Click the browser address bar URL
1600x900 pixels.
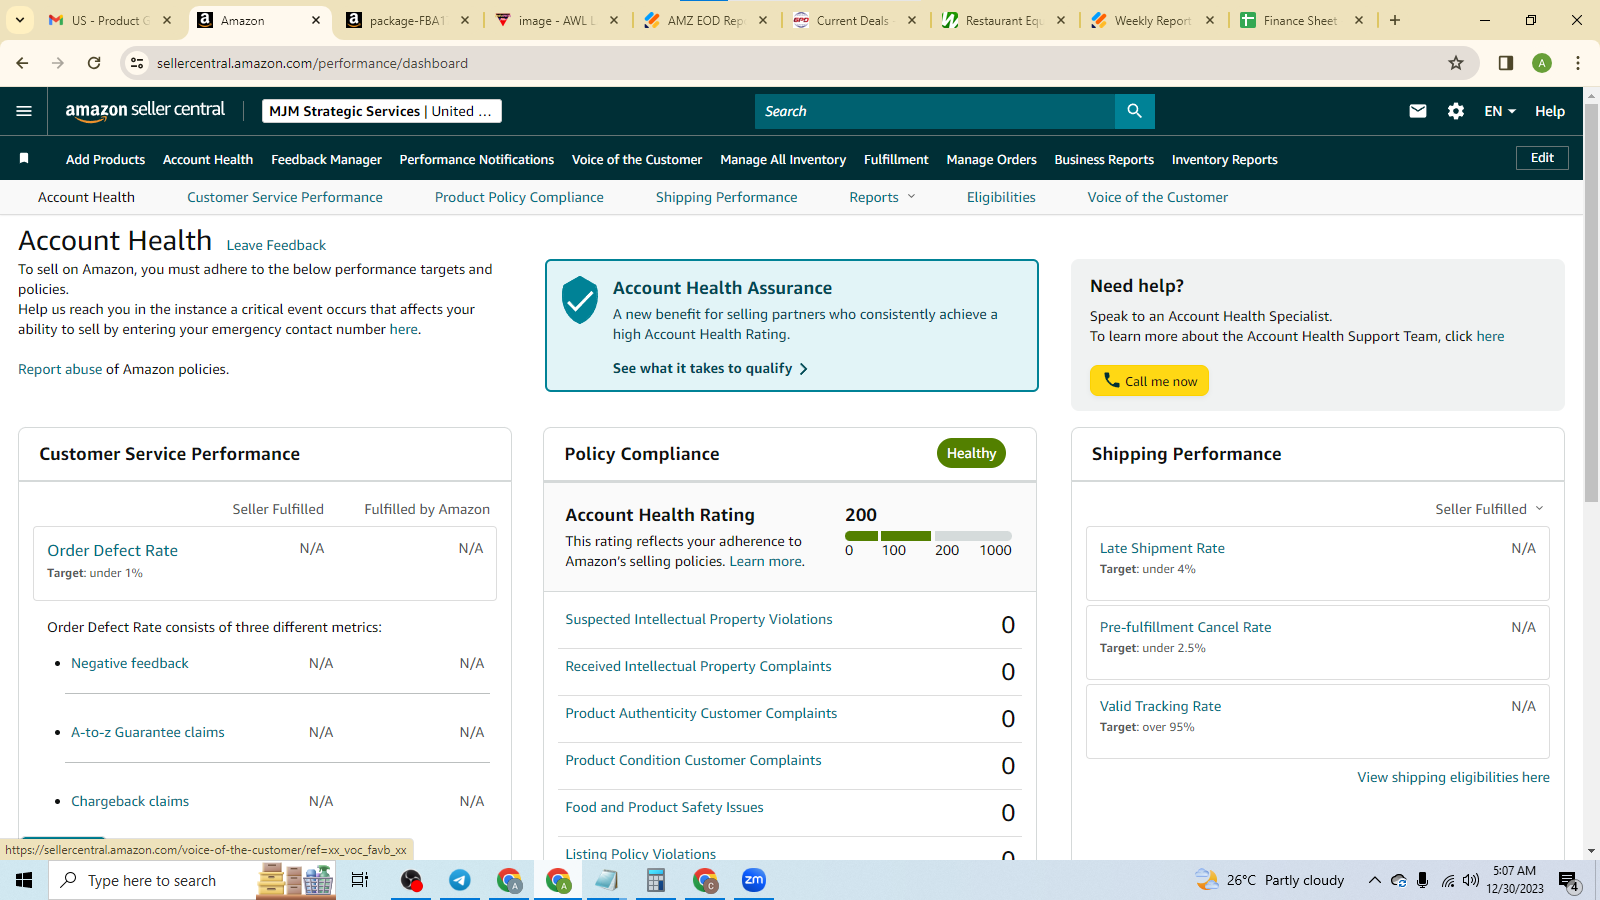[312, 63]
